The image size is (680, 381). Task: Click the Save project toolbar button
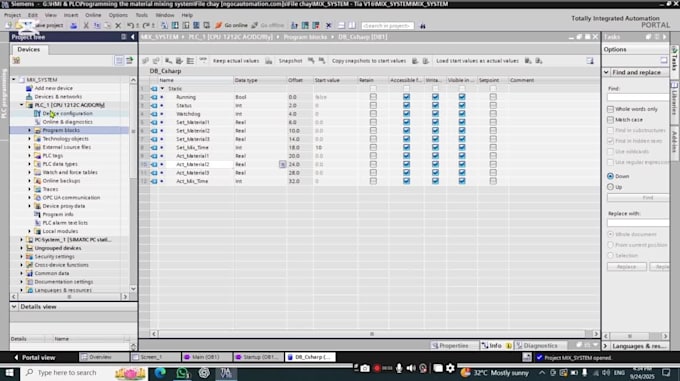point(47,26)
